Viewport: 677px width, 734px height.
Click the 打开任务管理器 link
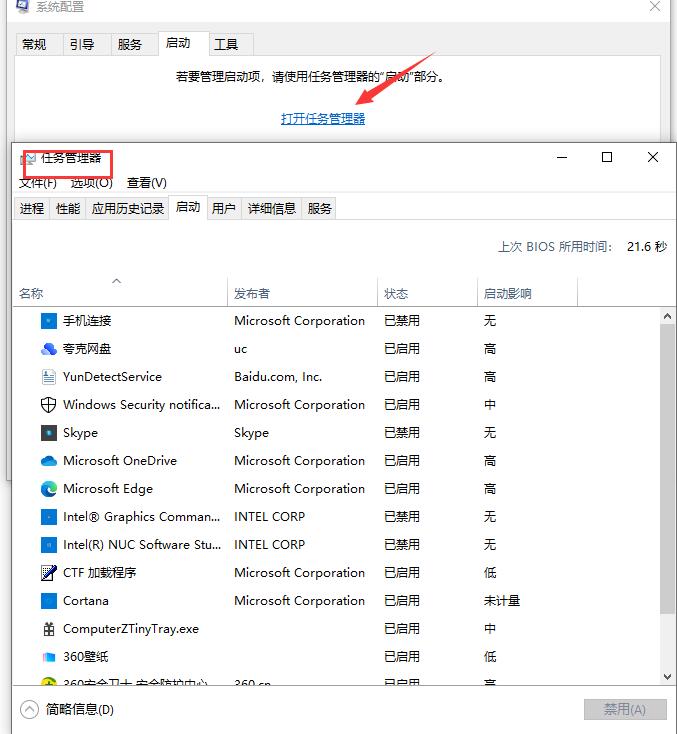point(323,119)
